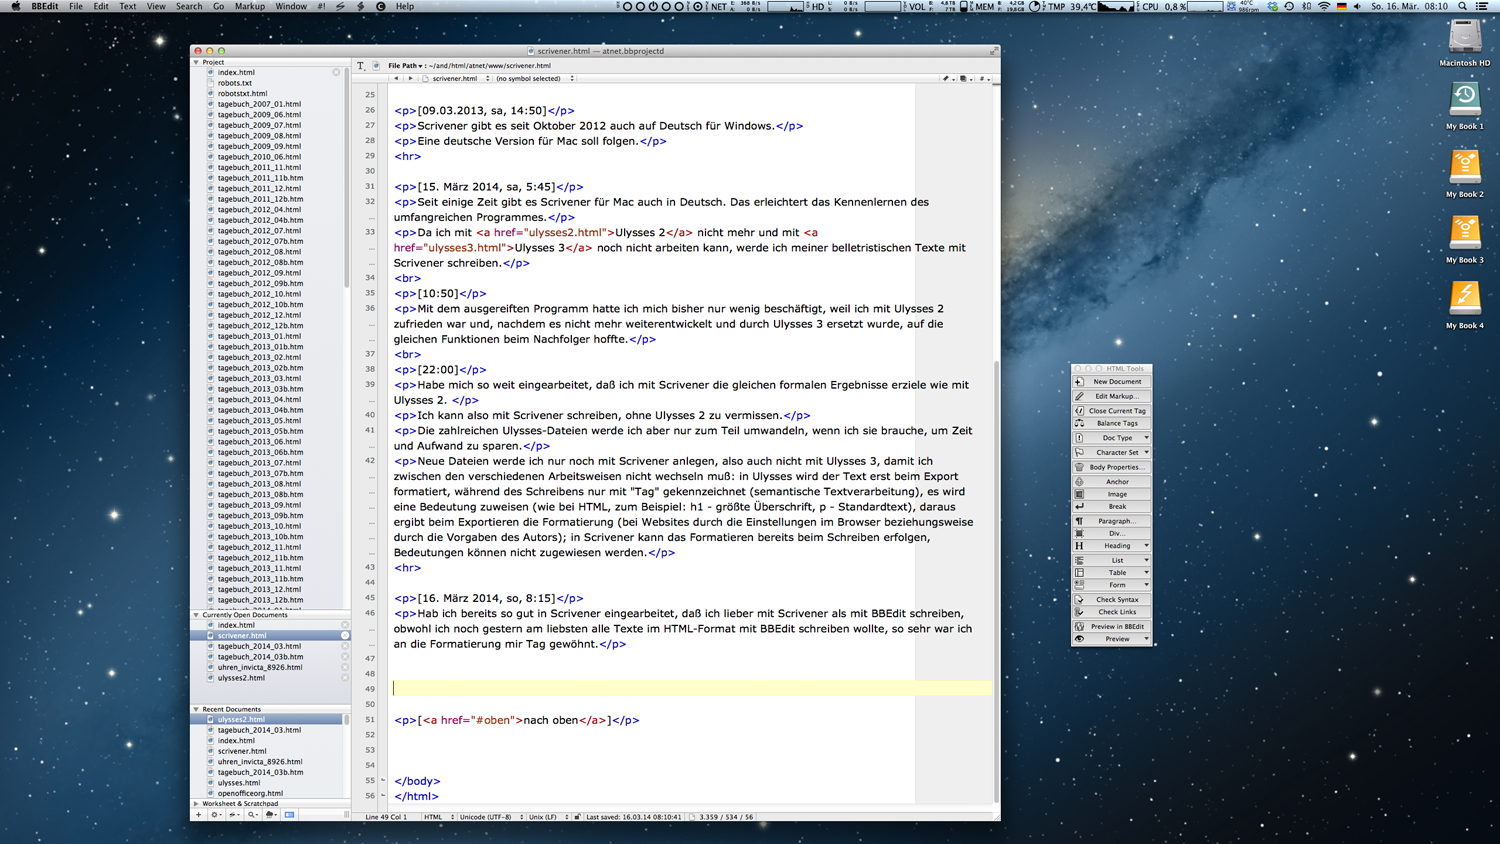Open the Text menu
The height and width of the screenshot is (844, 1500).
click(127, 6)
